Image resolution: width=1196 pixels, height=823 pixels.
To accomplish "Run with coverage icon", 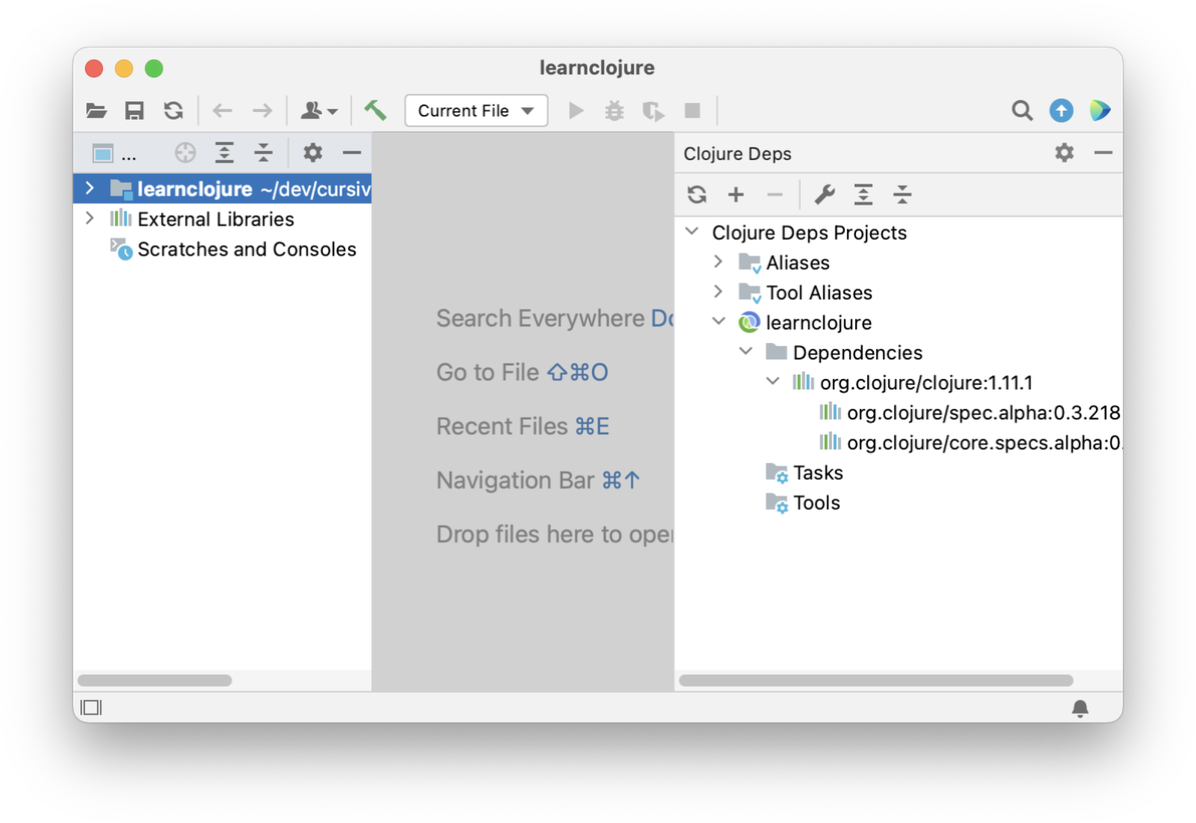I will pos(653,111).
